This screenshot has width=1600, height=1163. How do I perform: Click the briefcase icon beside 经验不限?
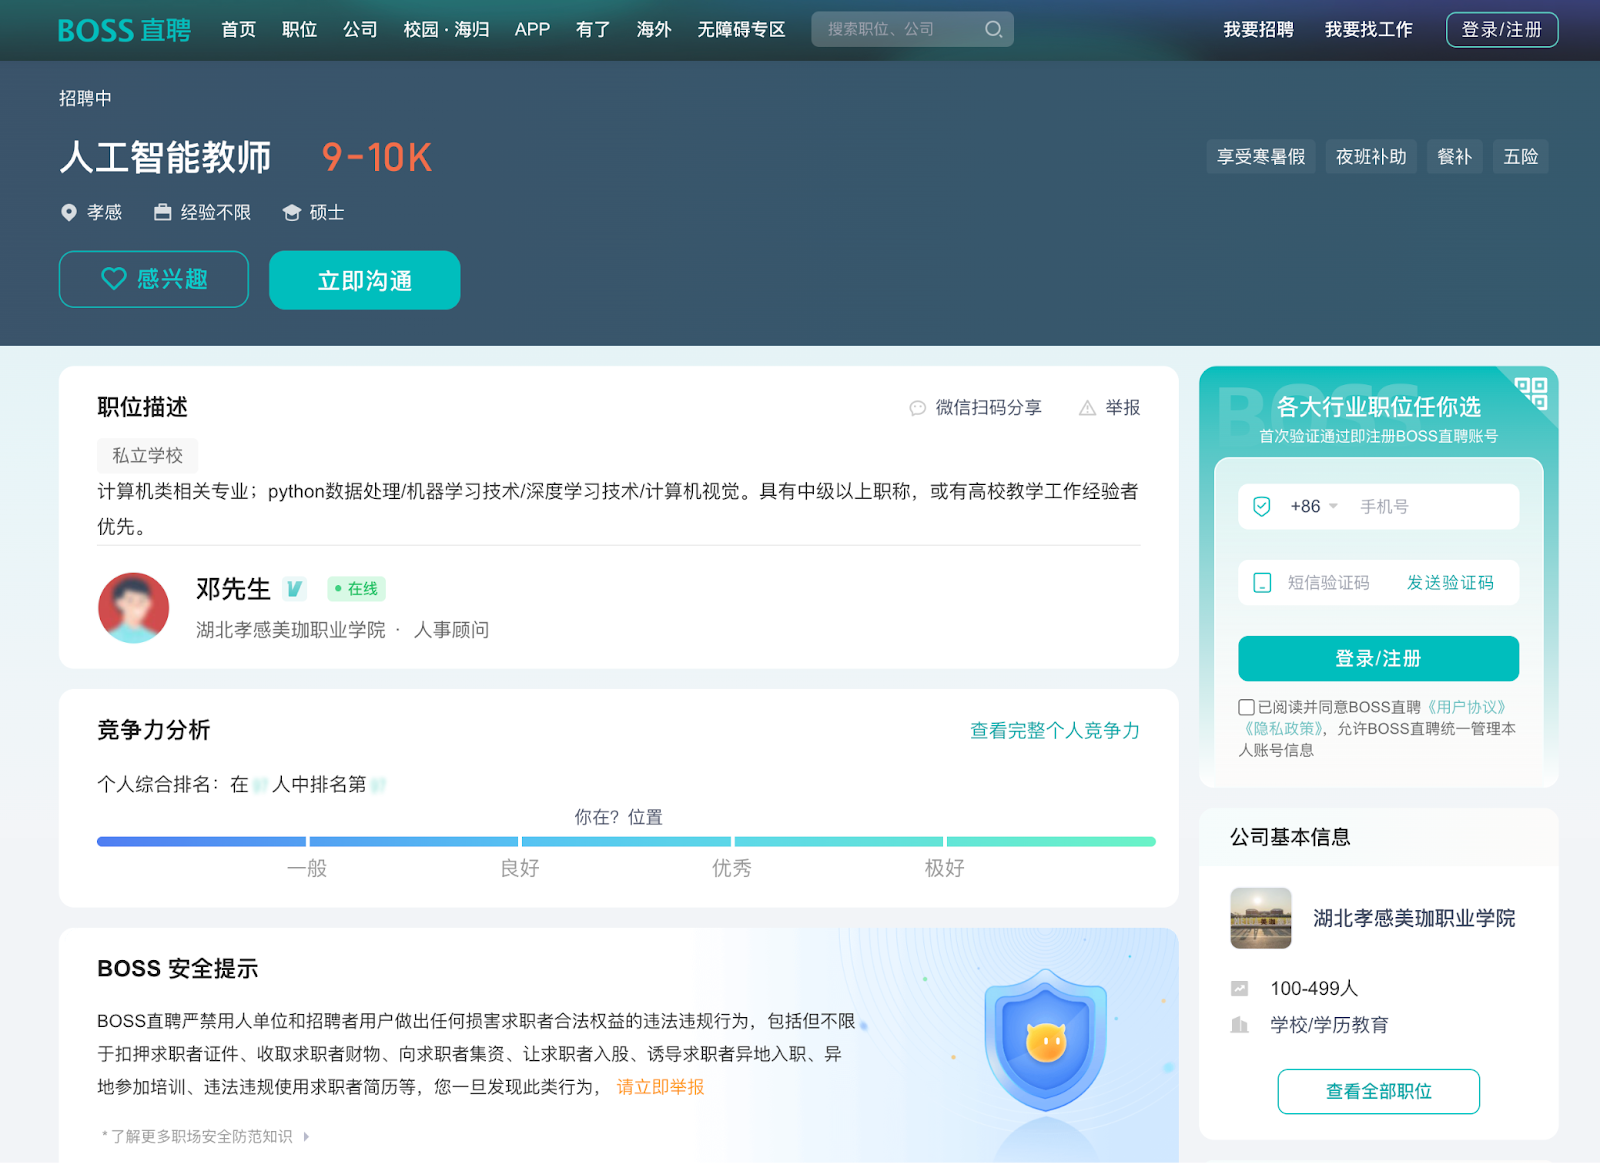click(162, 212)
